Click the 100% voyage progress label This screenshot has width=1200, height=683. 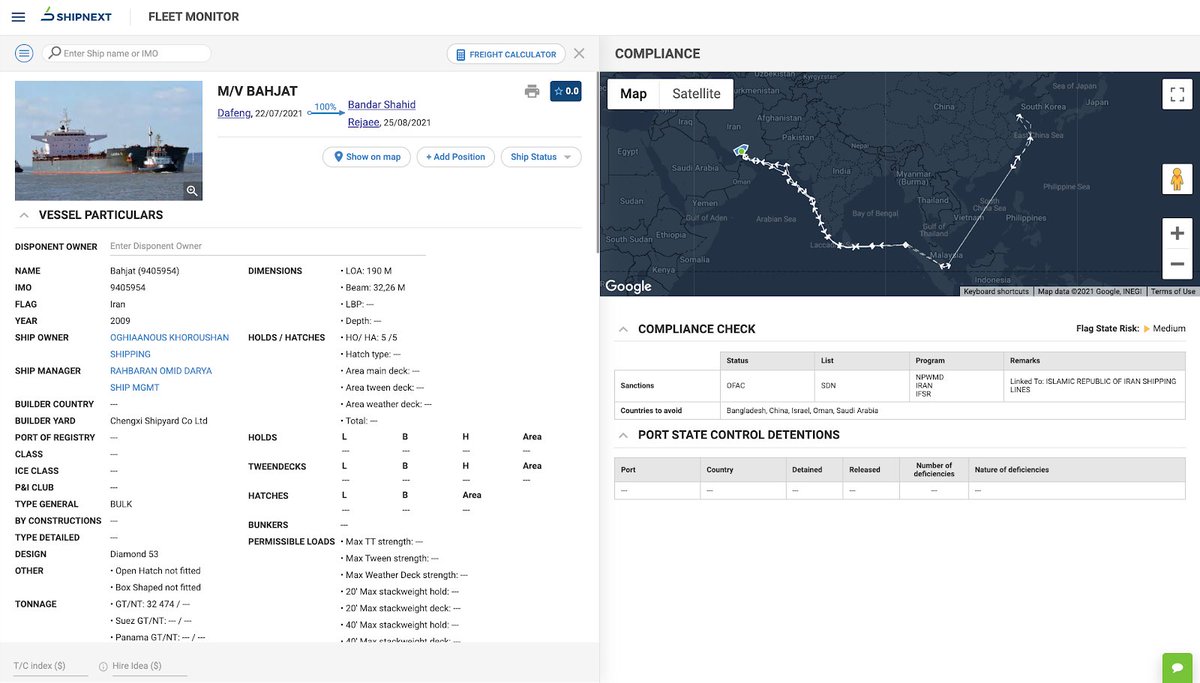[325, 106]
